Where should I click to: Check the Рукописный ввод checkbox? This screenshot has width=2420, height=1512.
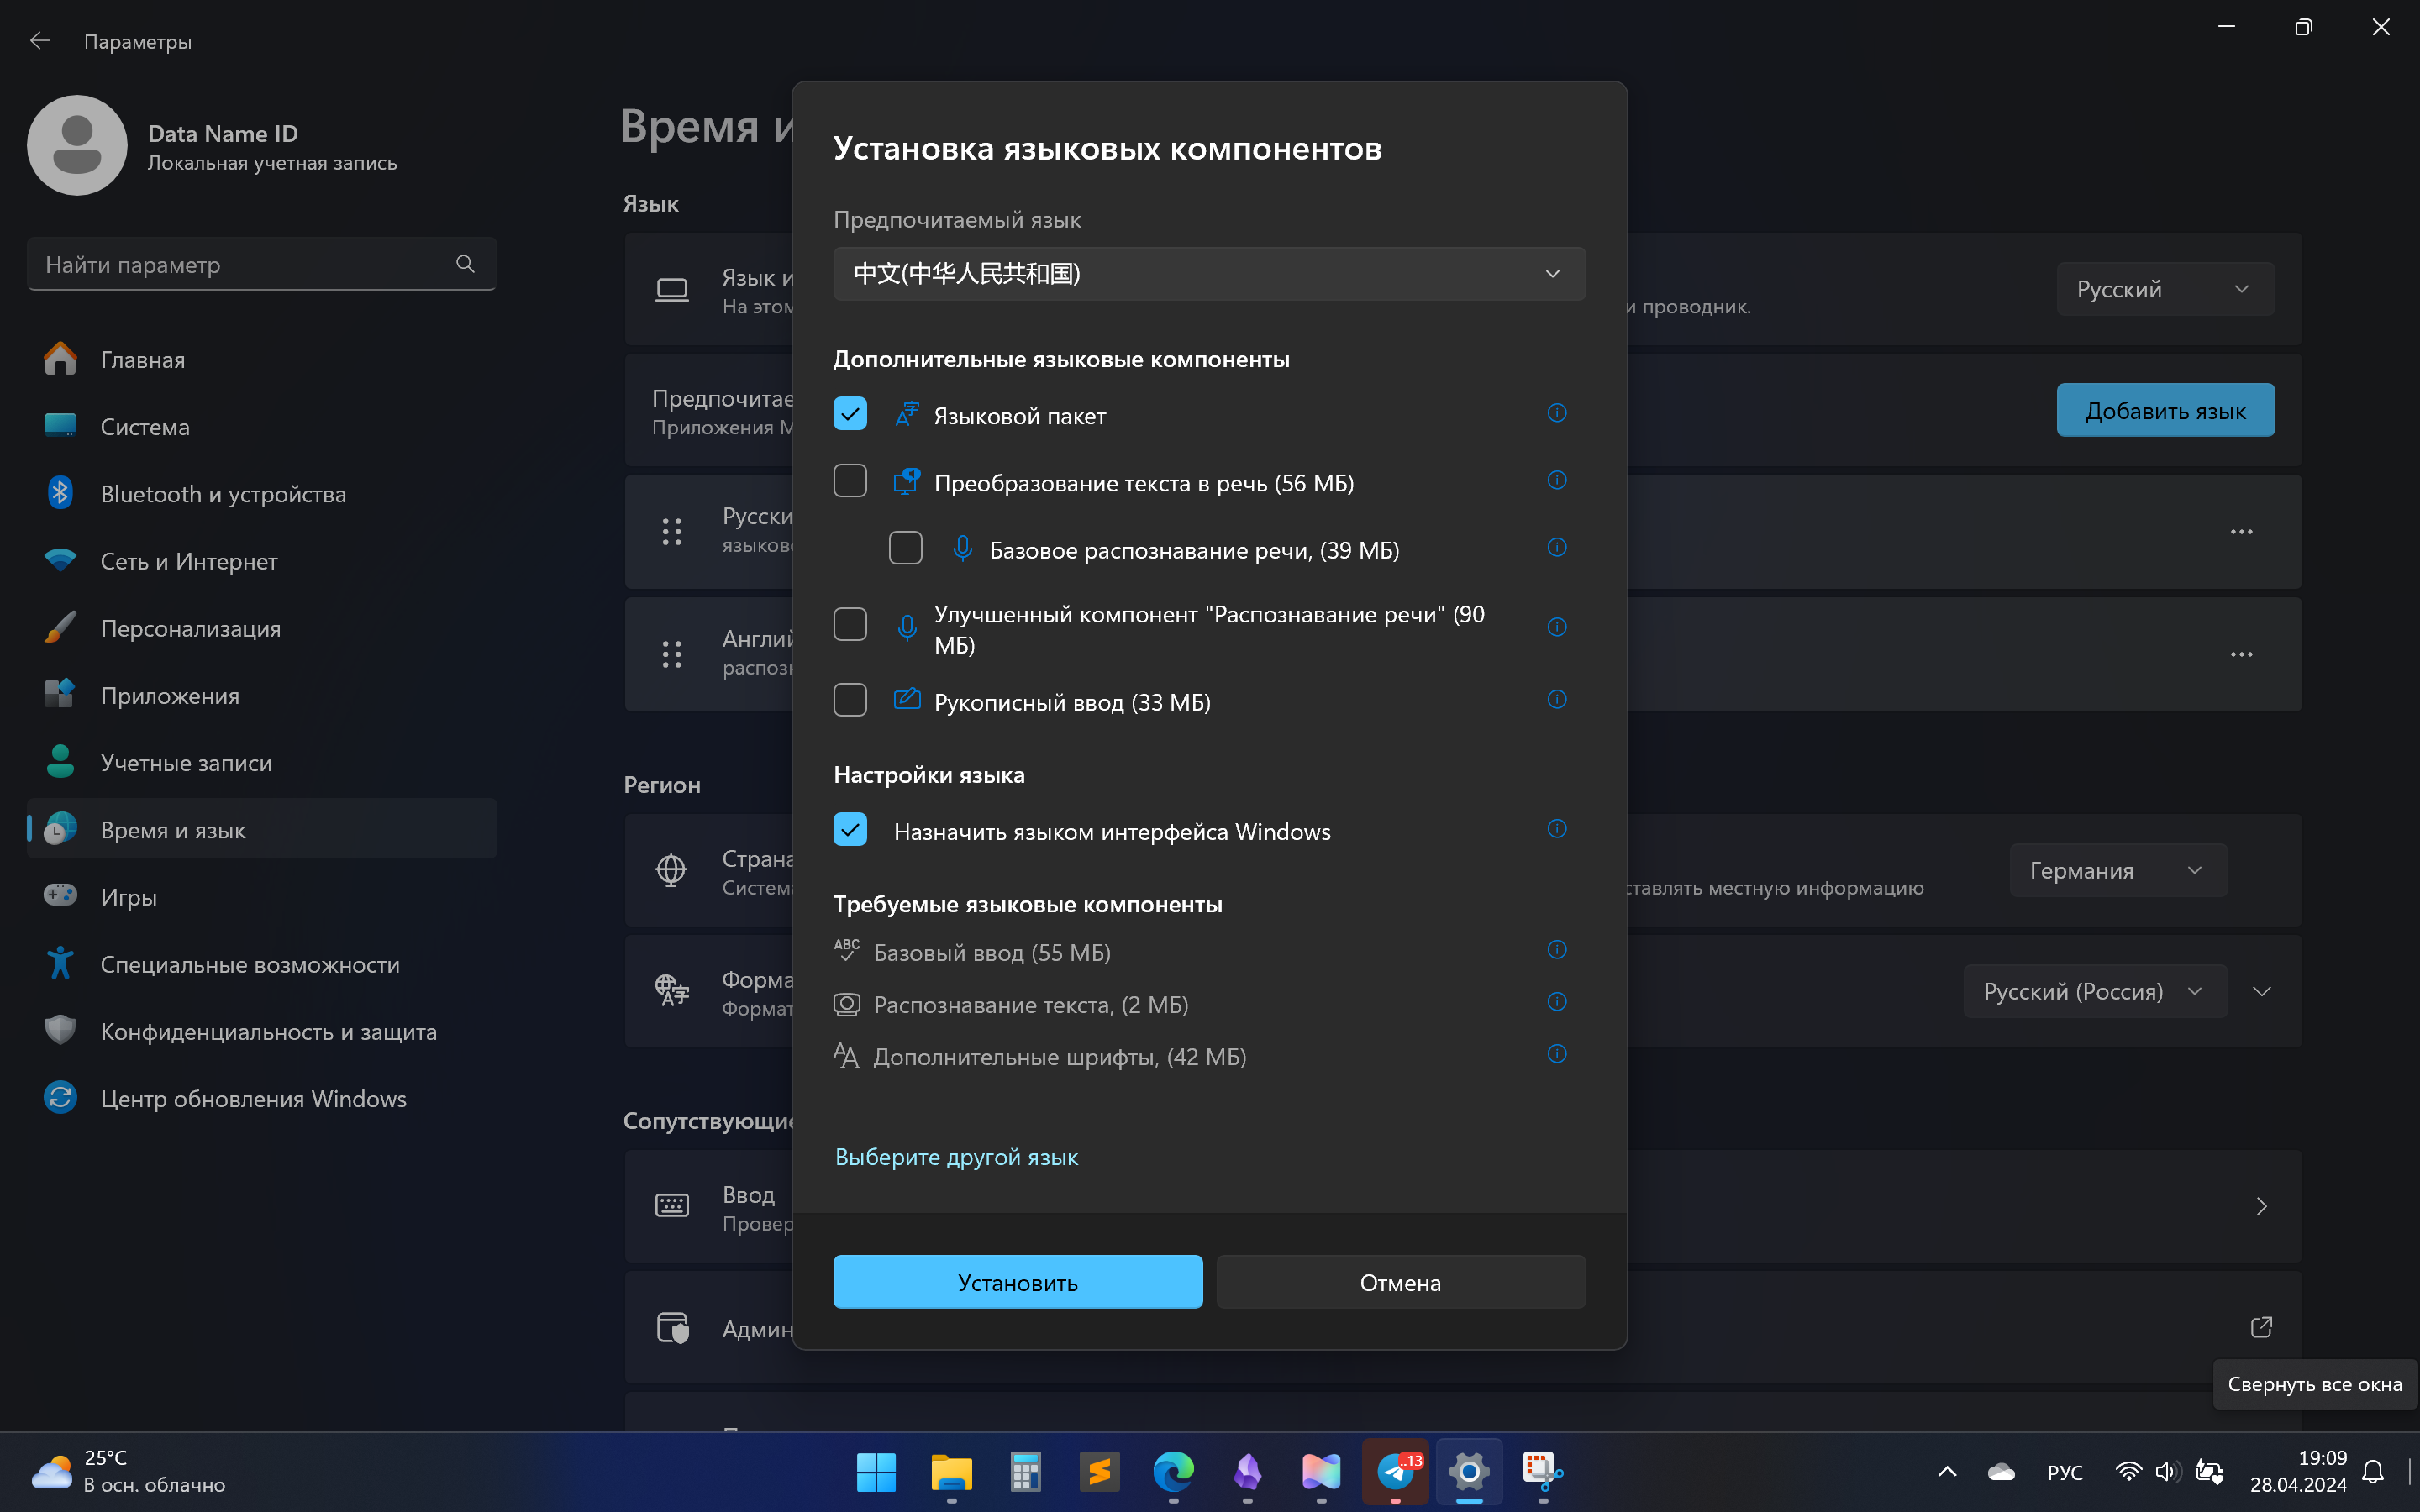[850, 700]
